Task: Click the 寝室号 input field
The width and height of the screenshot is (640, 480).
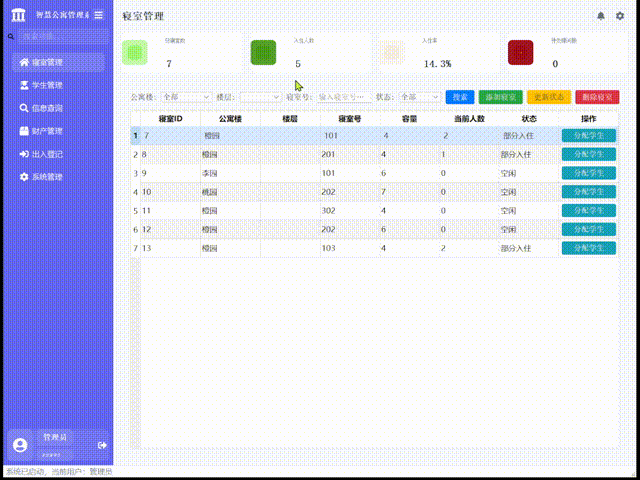Action: [345, 97]
